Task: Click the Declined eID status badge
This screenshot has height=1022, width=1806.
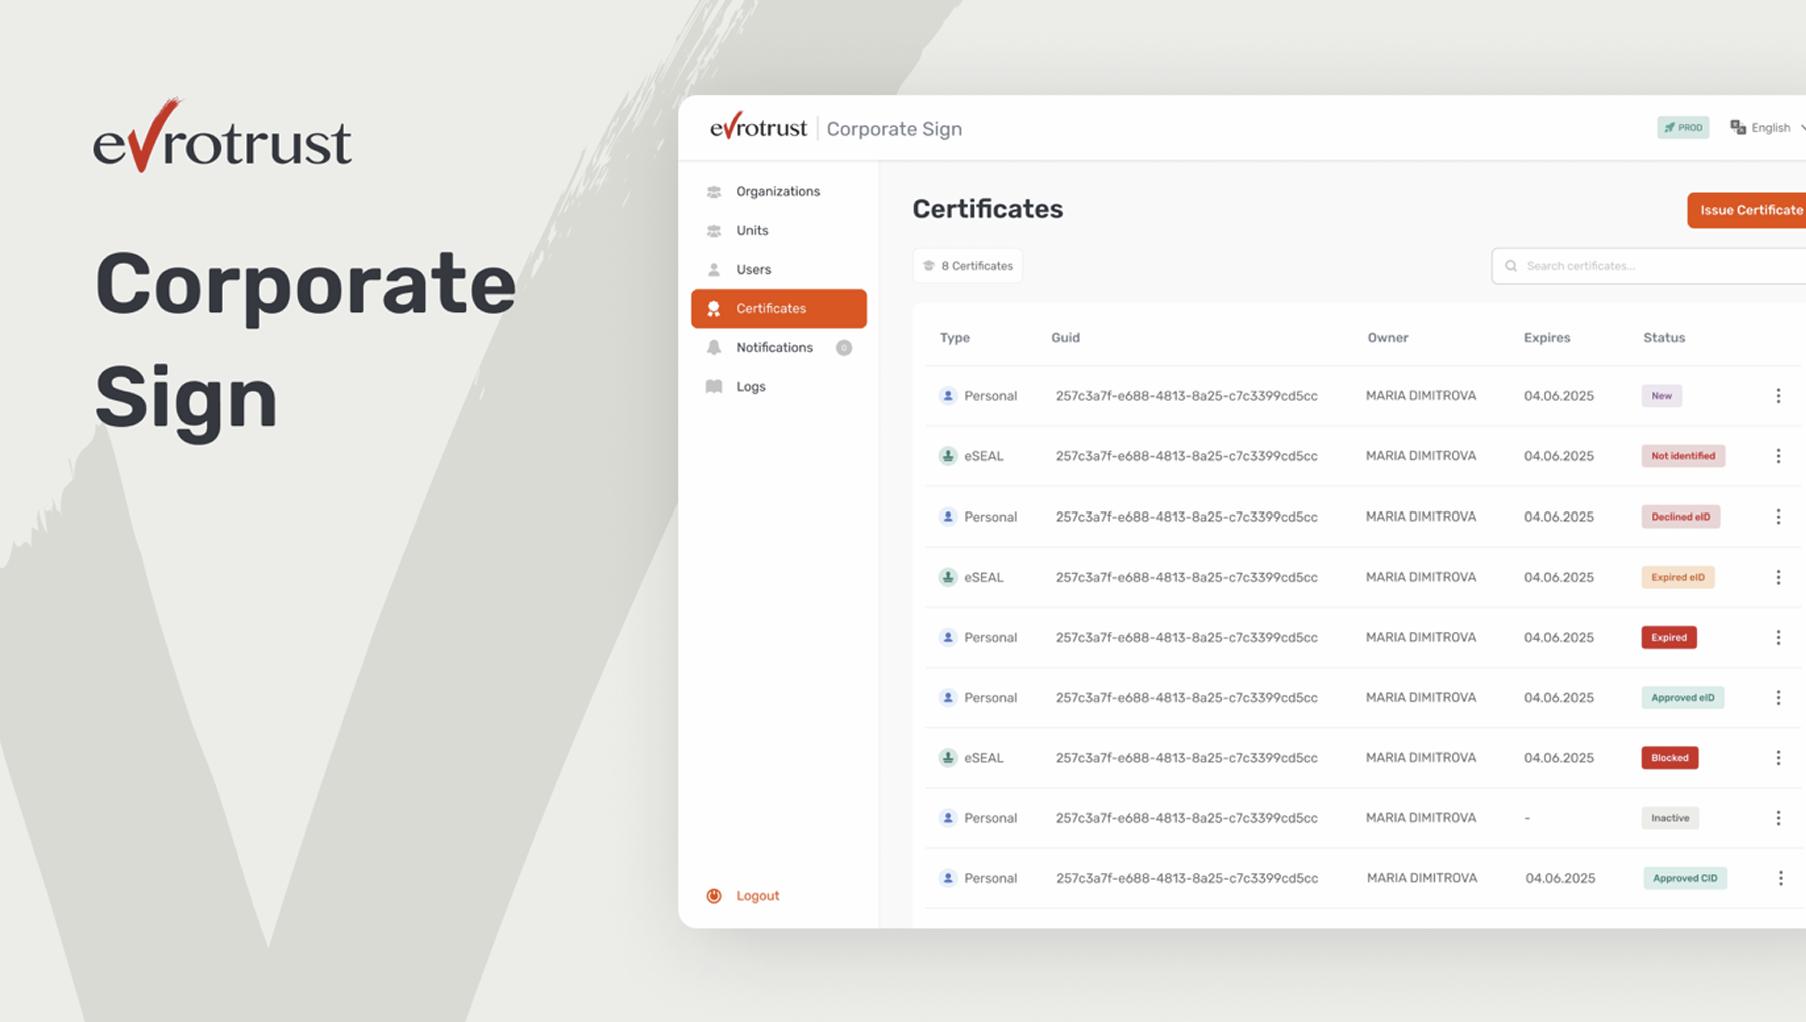Action: pyautogui.click(x=1680, y=517)
